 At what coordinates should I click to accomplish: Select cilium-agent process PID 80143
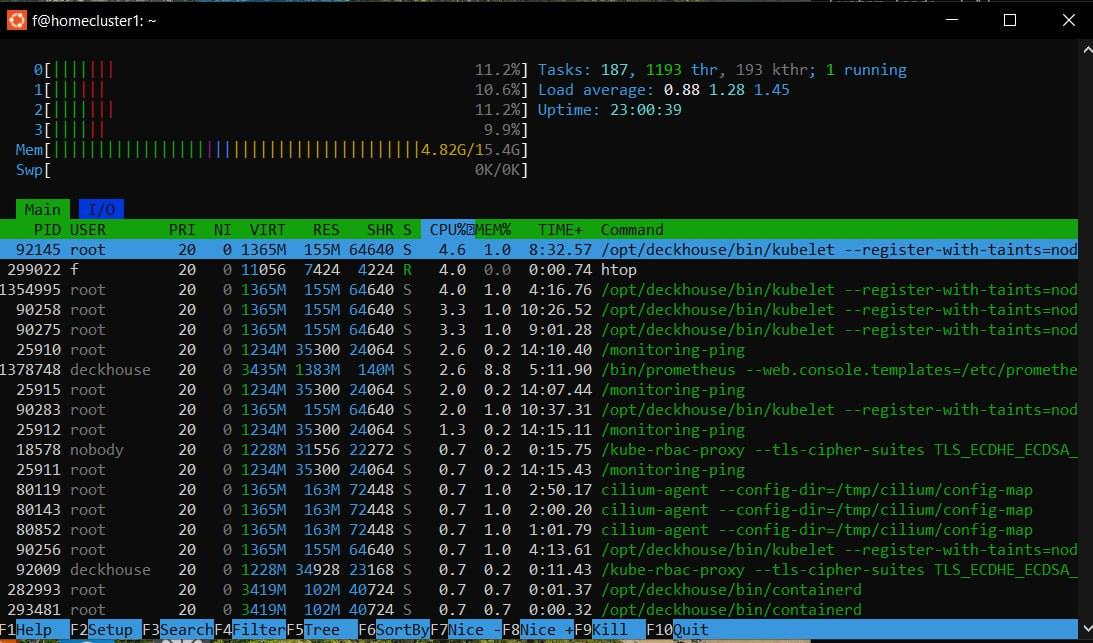tap(539, 510)
